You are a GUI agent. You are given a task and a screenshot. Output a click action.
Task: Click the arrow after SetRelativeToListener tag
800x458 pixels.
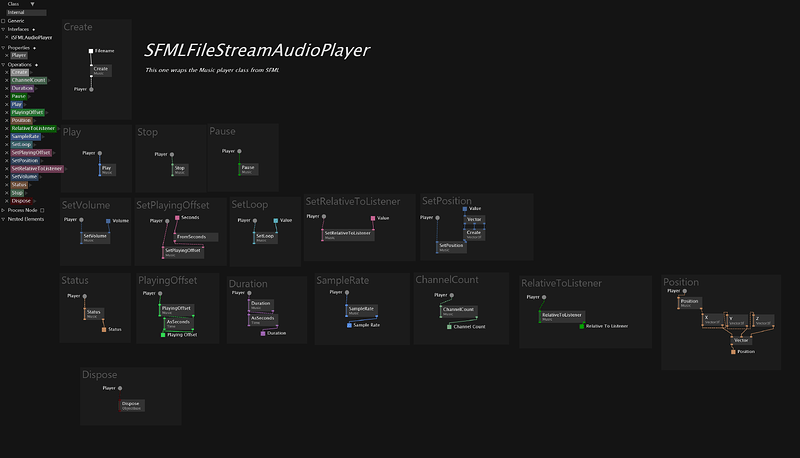(66, 169)
